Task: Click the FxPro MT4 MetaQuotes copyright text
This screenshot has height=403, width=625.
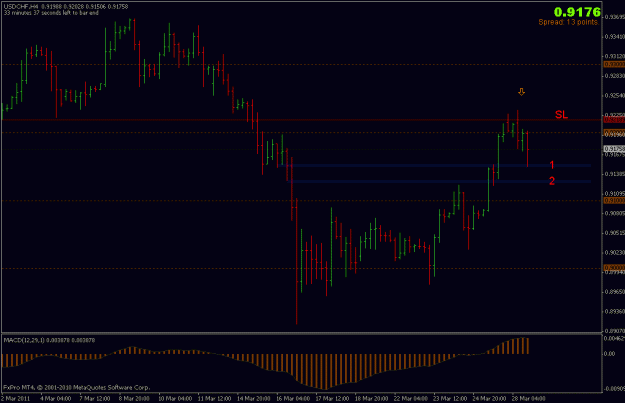Action: pos(77,387)
